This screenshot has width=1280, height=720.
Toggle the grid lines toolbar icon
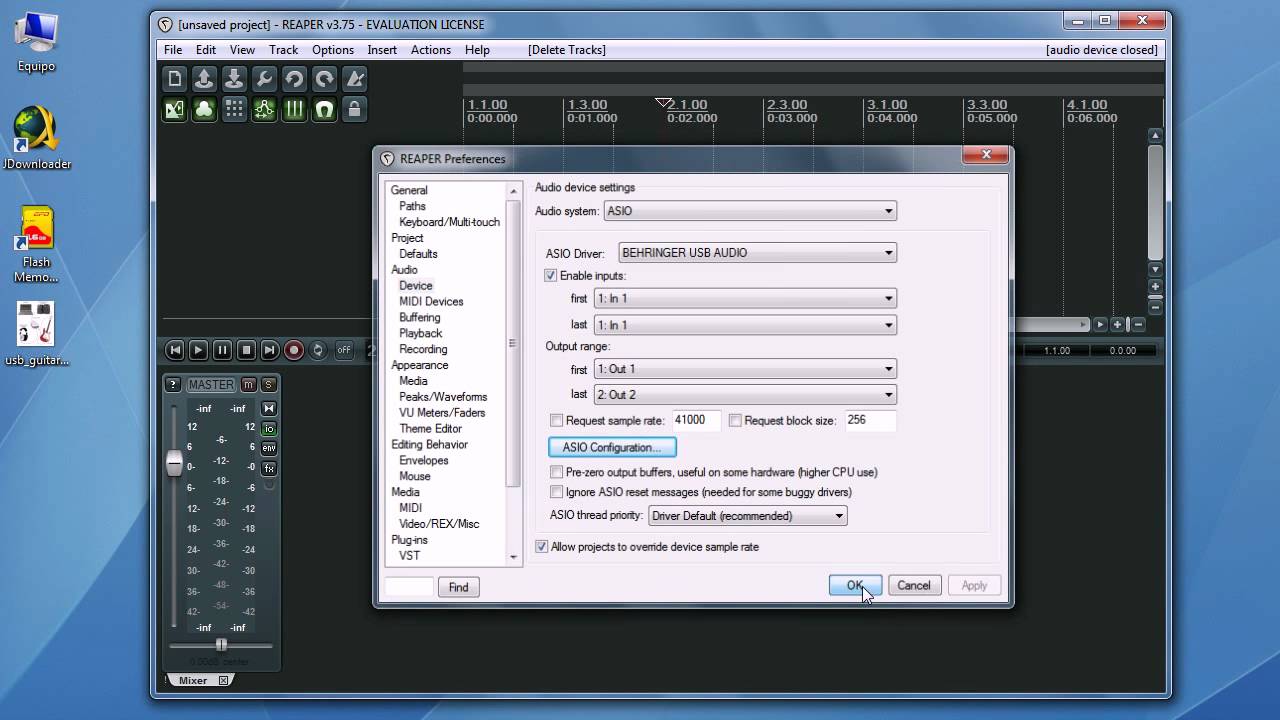coord(294,109)
